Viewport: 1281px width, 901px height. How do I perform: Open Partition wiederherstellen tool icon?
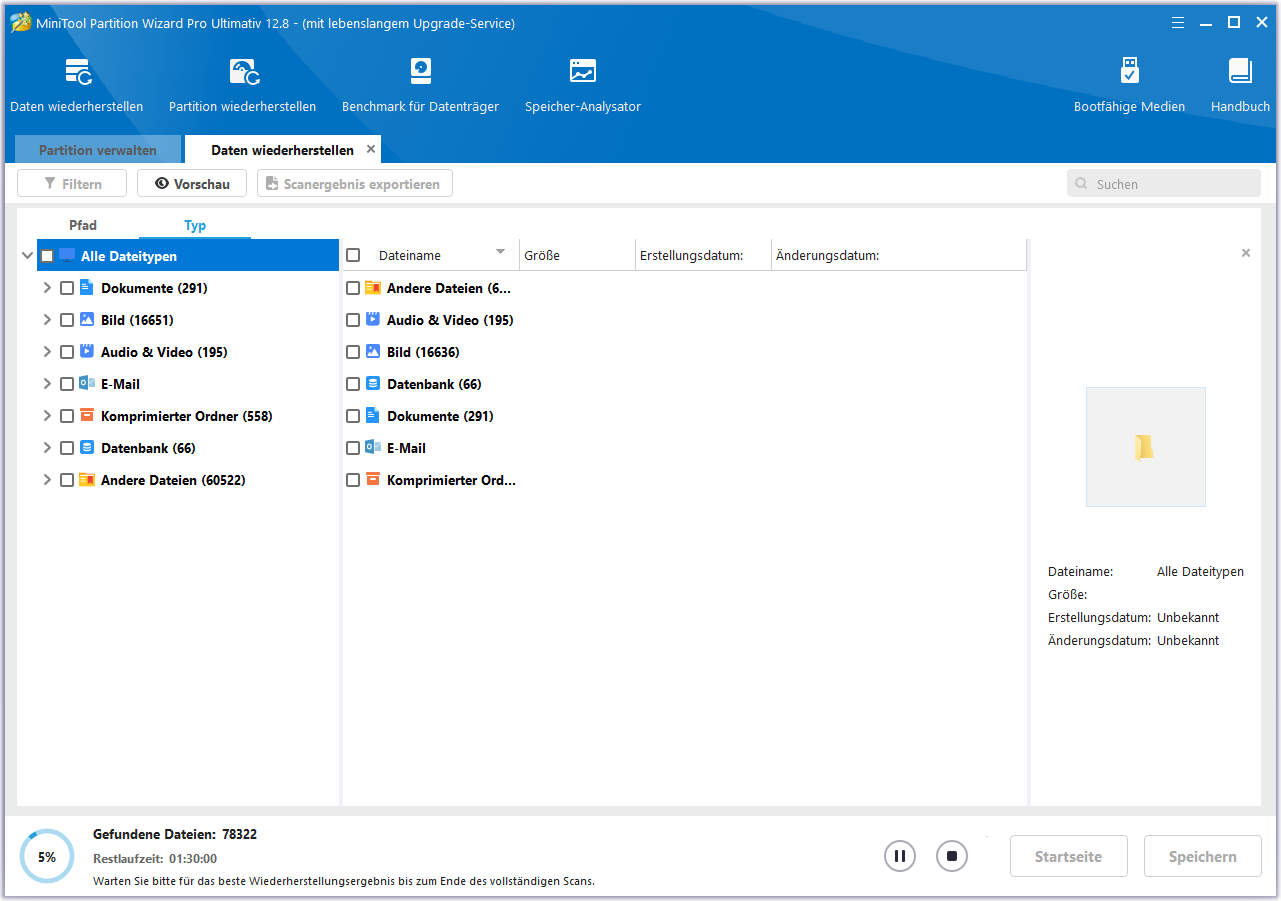pos(244,72)
